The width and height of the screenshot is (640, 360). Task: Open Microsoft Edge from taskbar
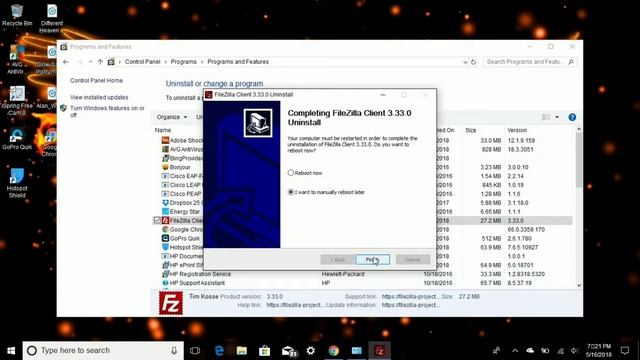[219, 351]
